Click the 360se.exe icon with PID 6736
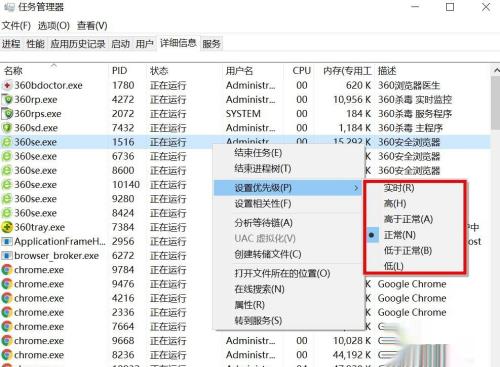 tap(7, 156)
